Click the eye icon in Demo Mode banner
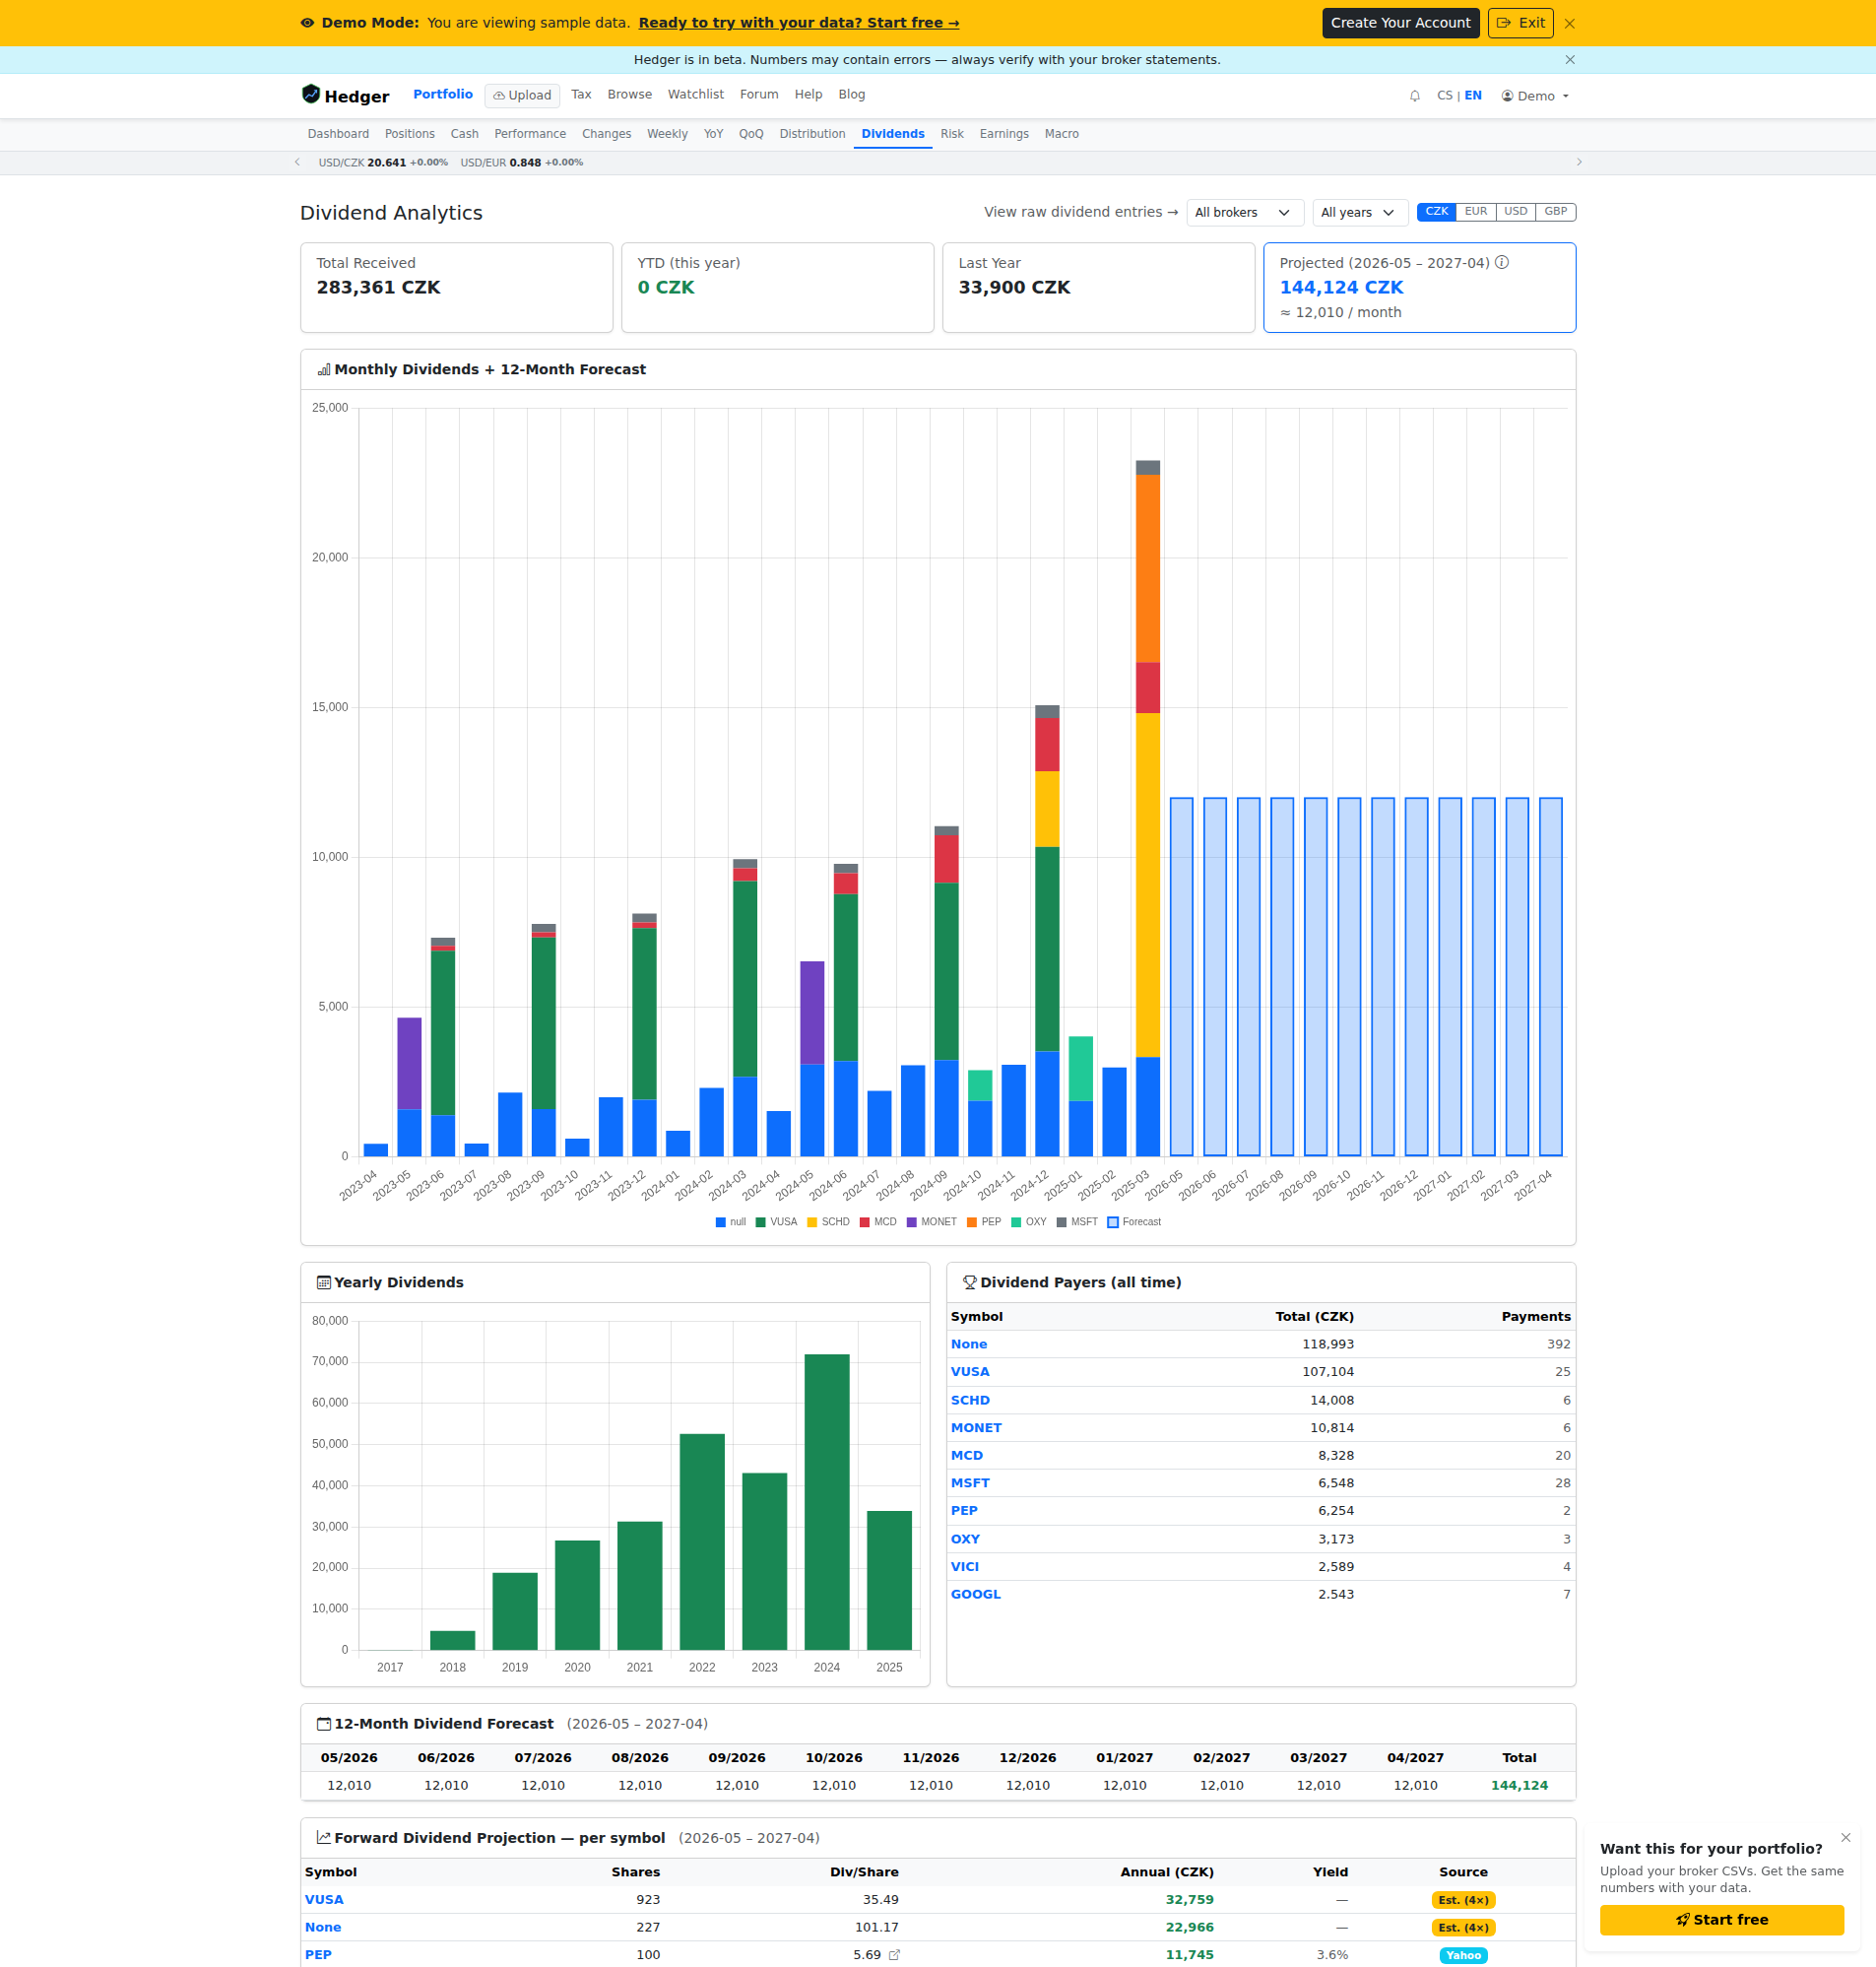Viewport: 1876px width, 1967px height. [x=308, y=23]
